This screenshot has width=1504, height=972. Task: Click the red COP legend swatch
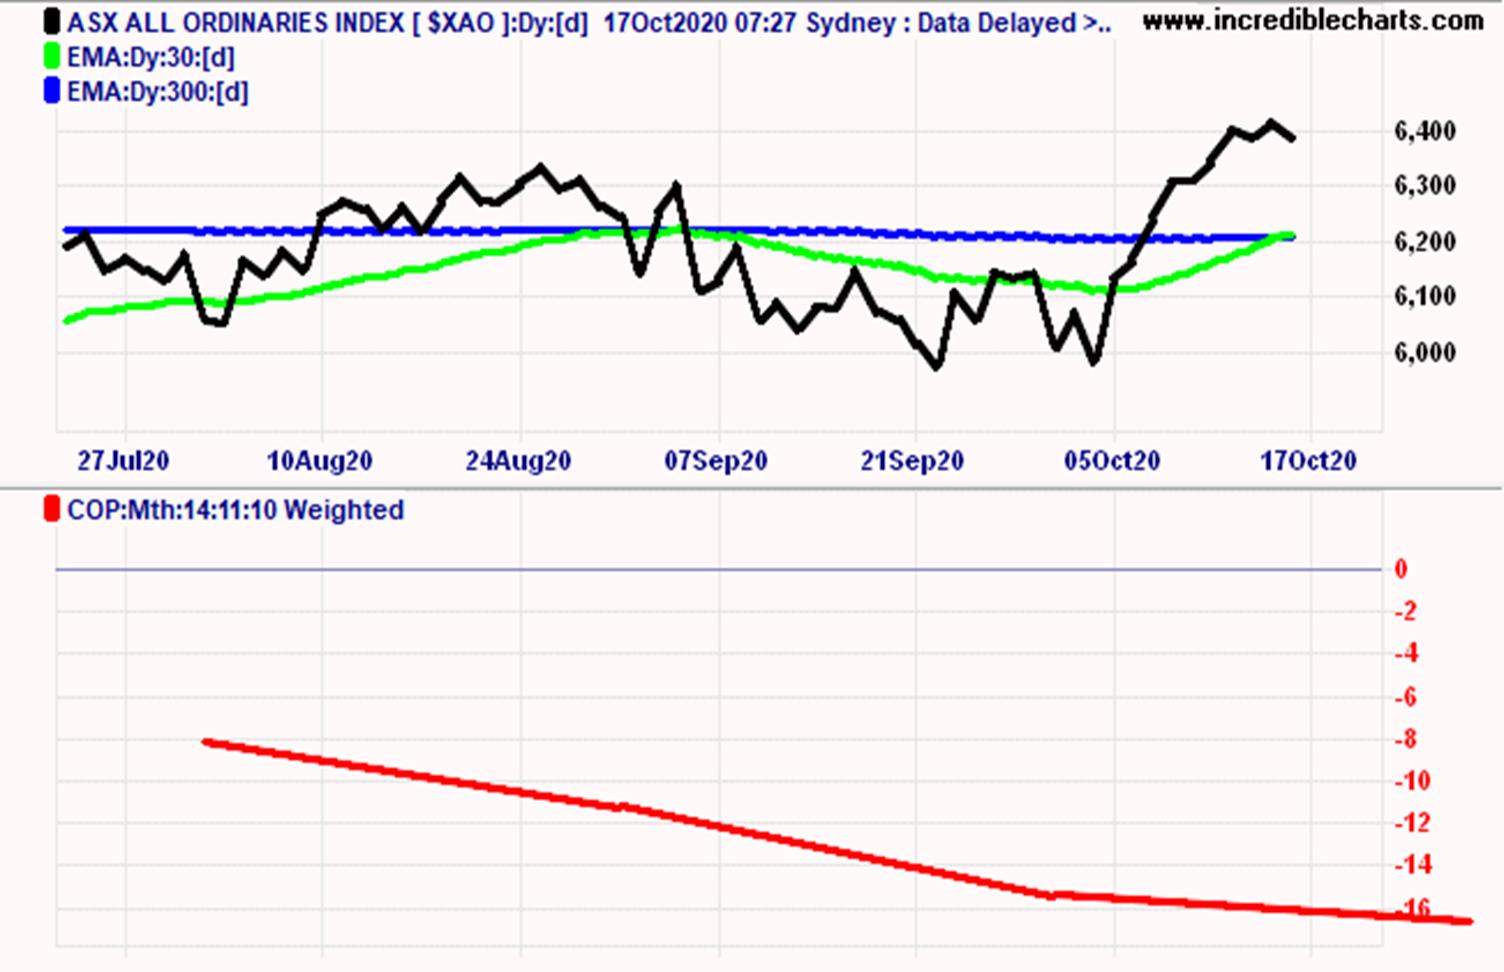pyautogui.click(x=52, y=510)
